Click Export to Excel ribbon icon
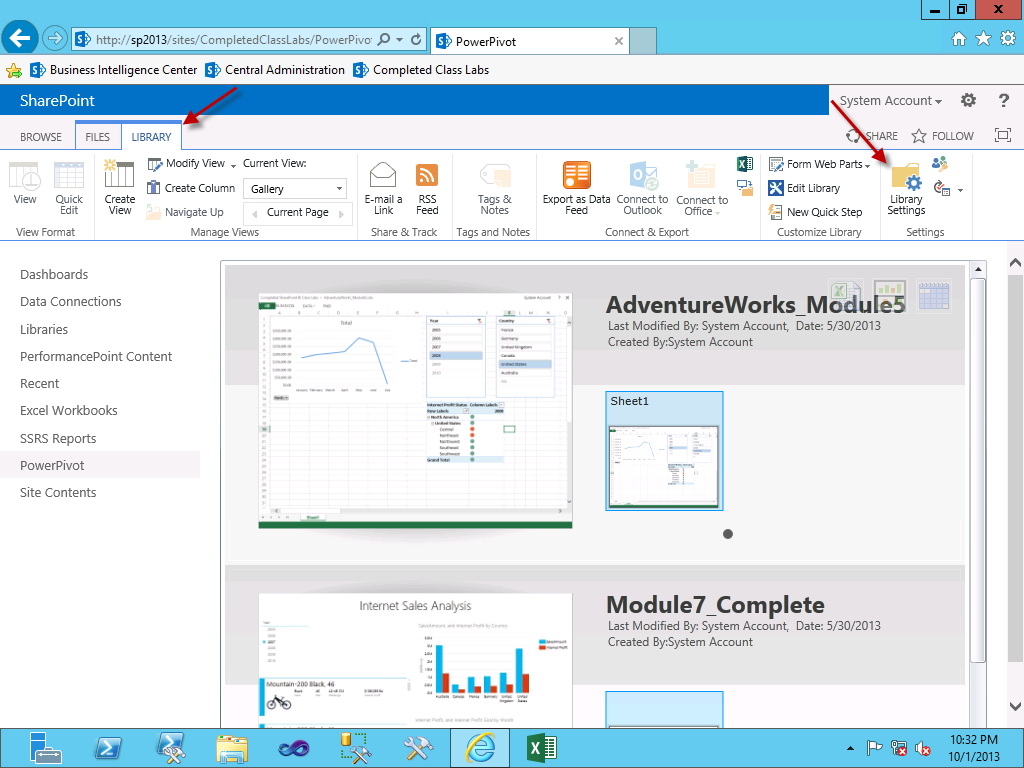The image size is (1024, 768). click(x=744, y=164)
